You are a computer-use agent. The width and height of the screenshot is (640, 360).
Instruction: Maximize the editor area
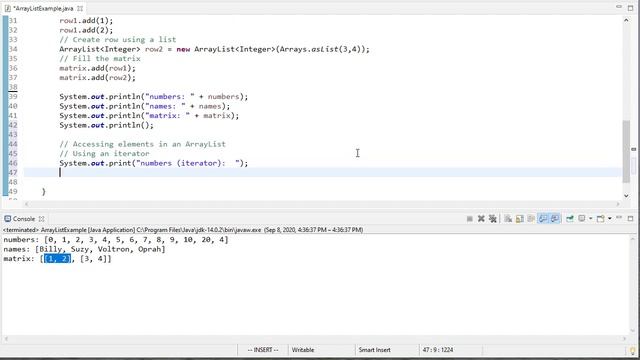click(631, 8)
